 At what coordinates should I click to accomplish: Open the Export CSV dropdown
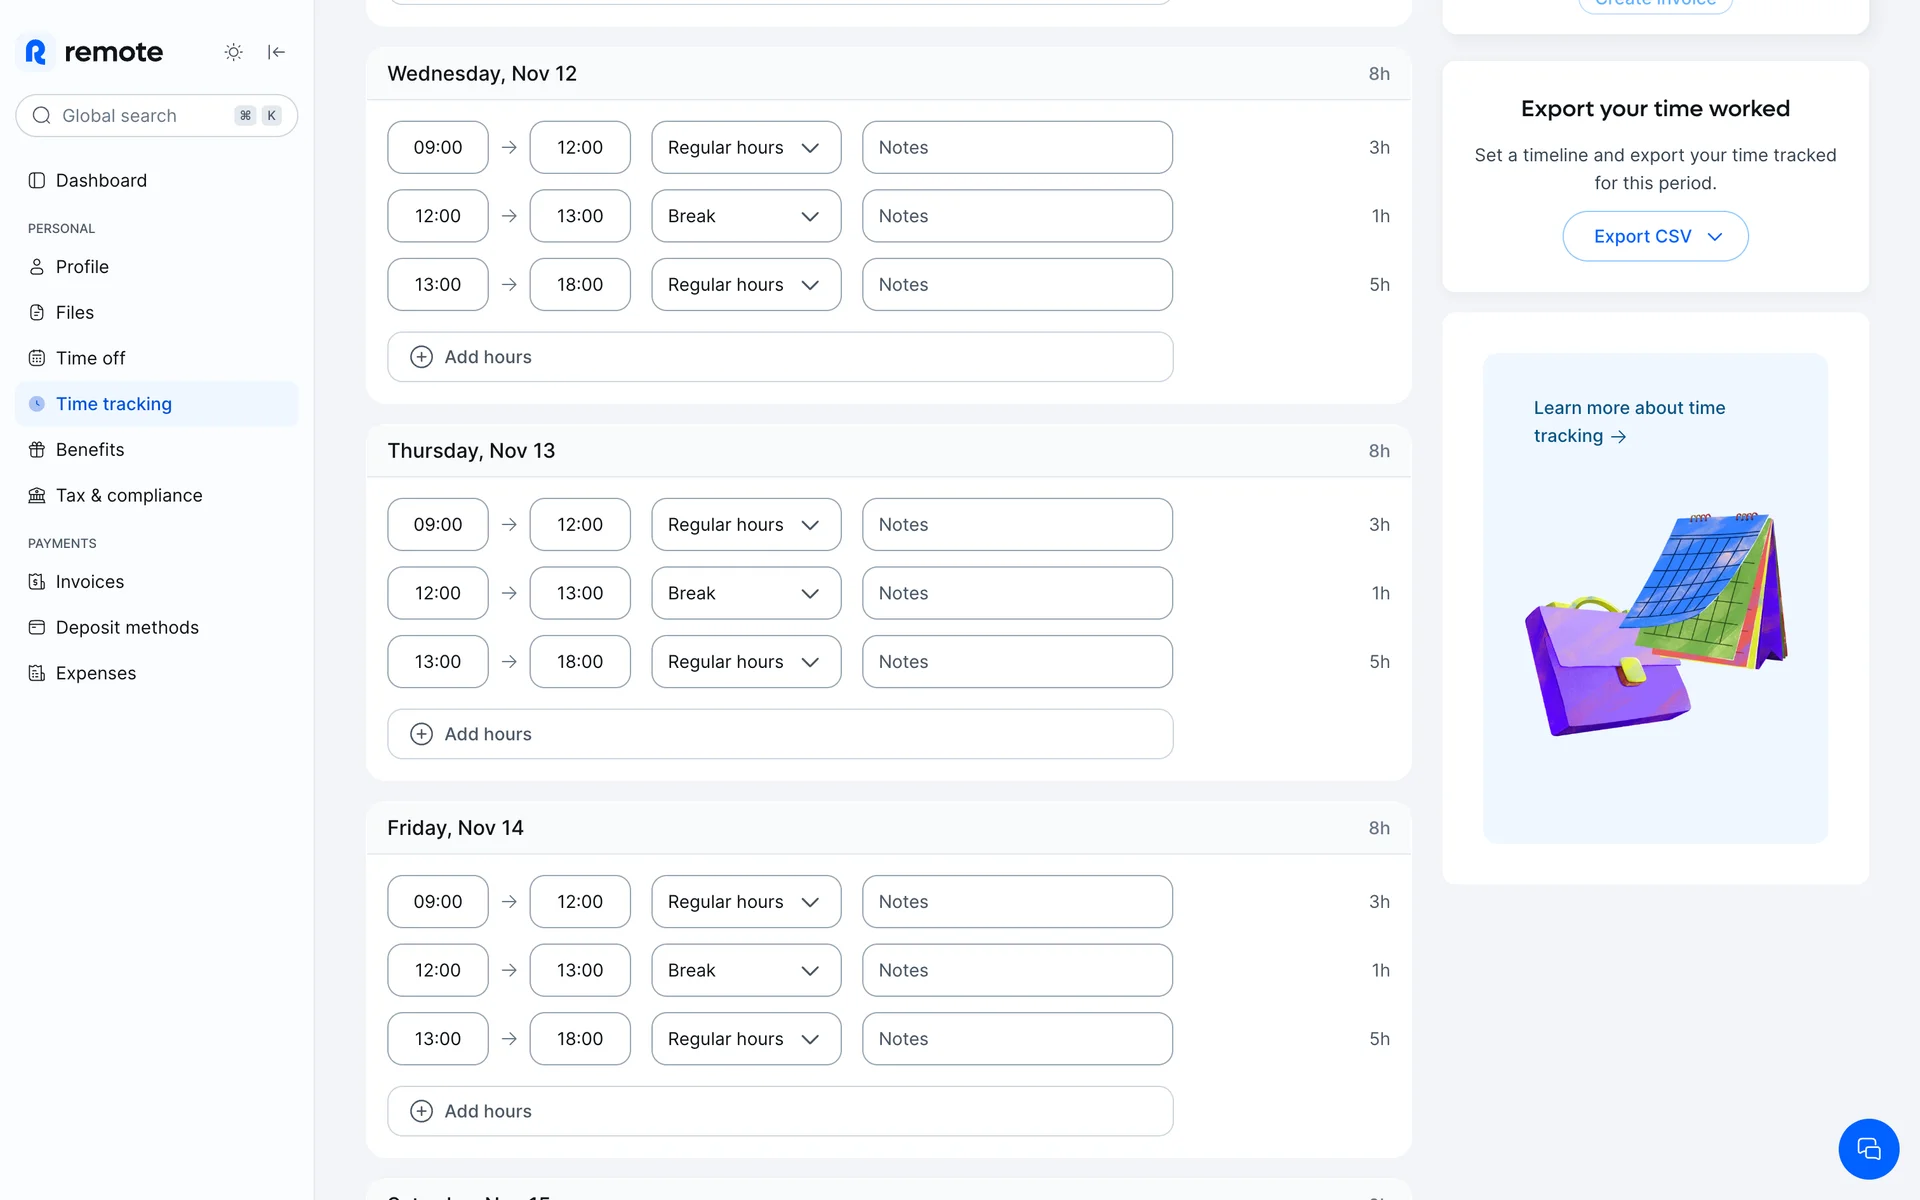pos(1655,237)
